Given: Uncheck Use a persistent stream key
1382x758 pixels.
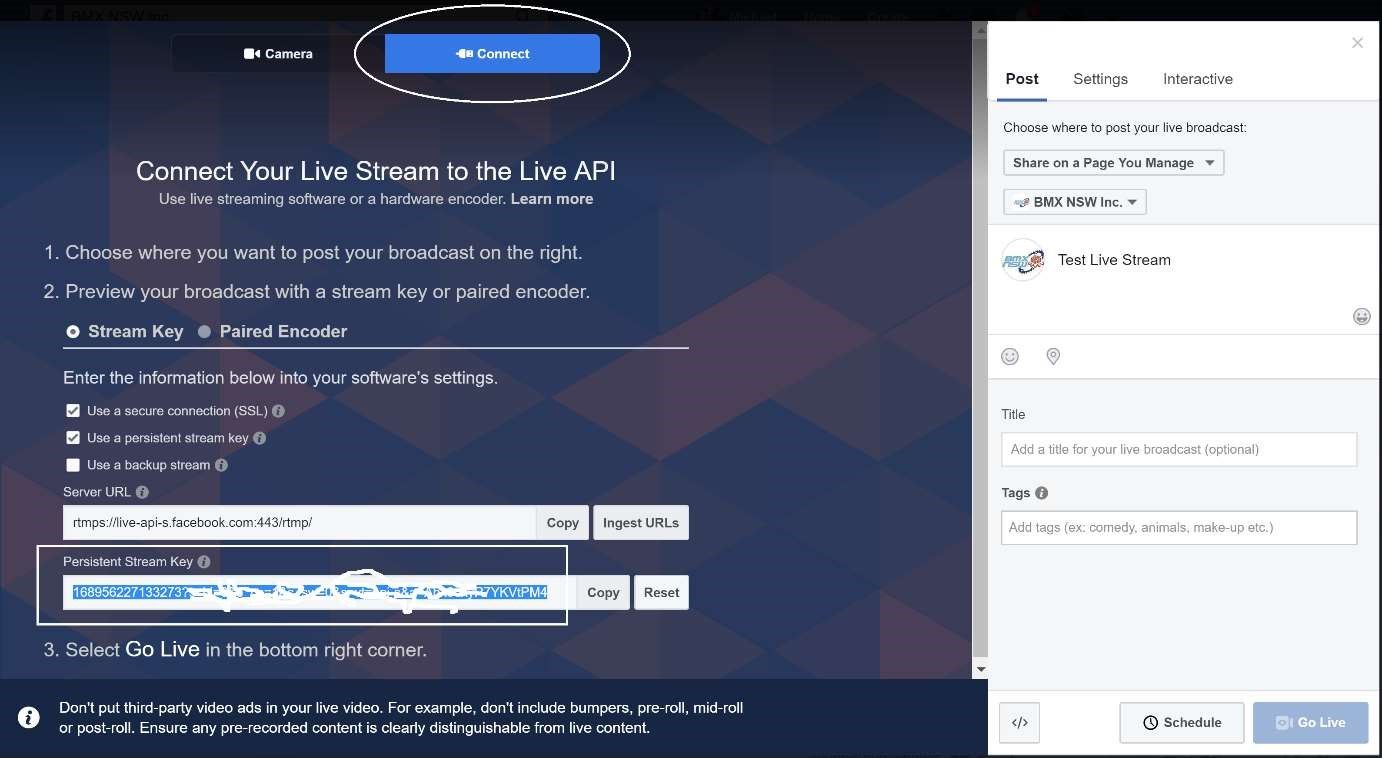Looking at the screenshot, I should [73, 438].
